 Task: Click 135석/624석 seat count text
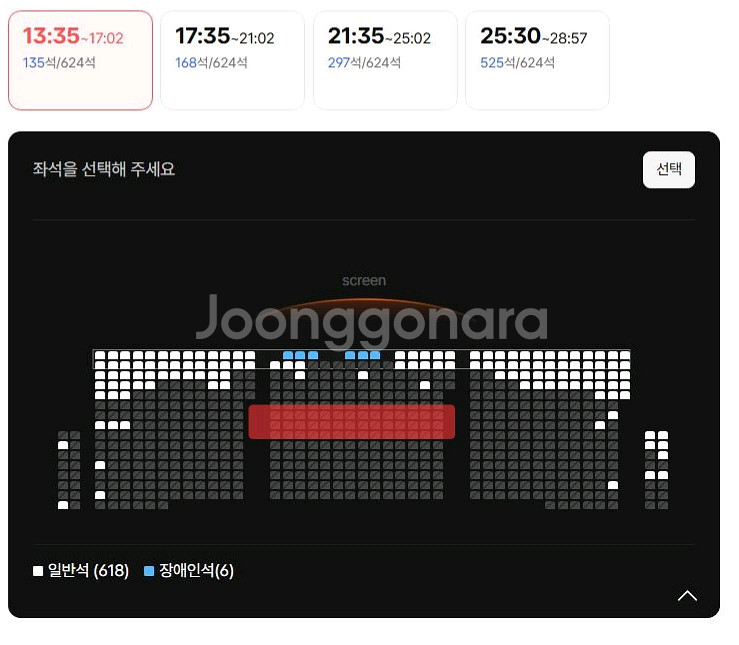pos(59,63)
